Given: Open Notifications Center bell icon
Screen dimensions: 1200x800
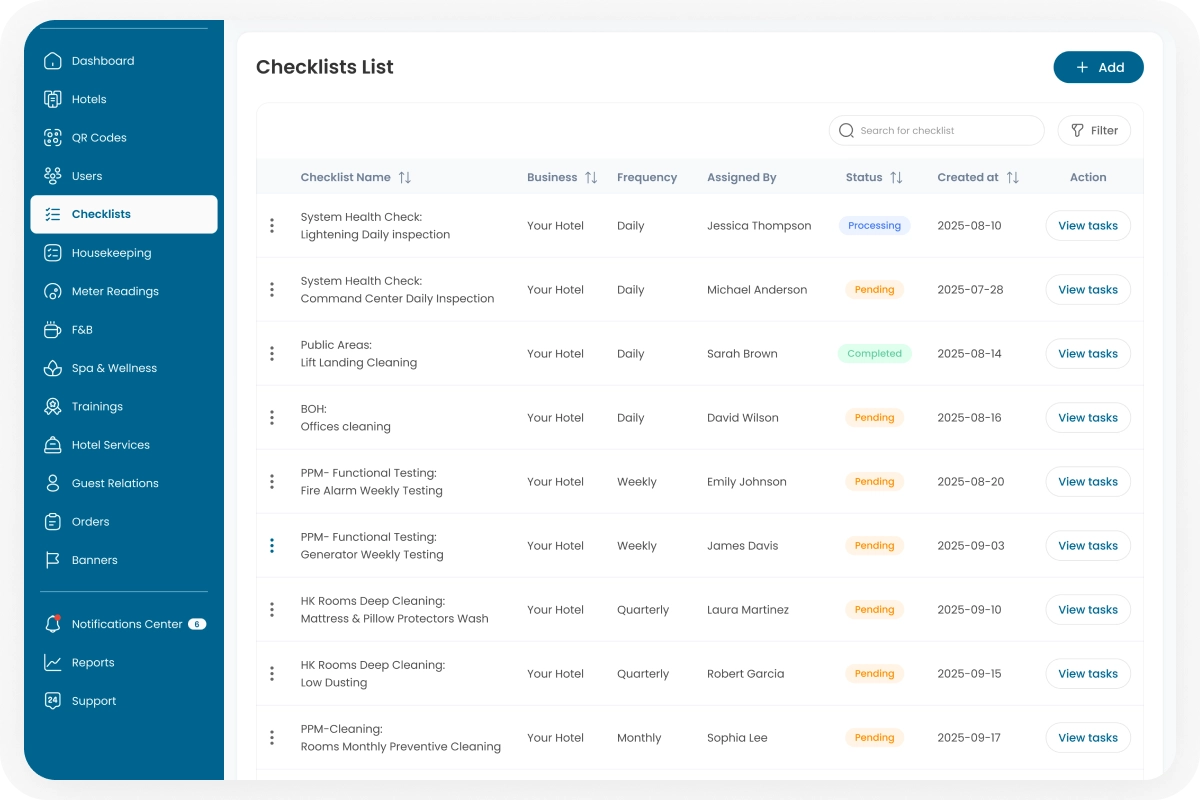Looking at the screenshot, I should coord(53,624).
